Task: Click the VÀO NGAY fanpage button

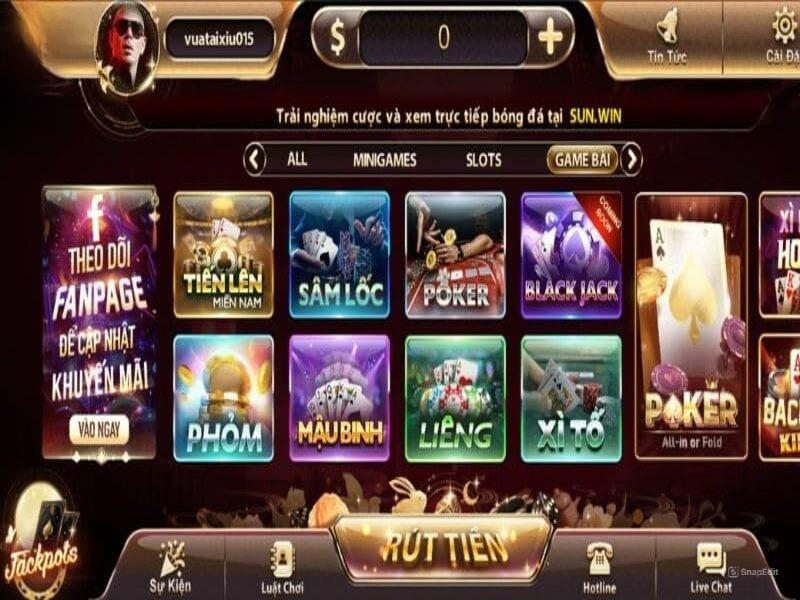Action: pyautogui.click(x=99, y=430)
